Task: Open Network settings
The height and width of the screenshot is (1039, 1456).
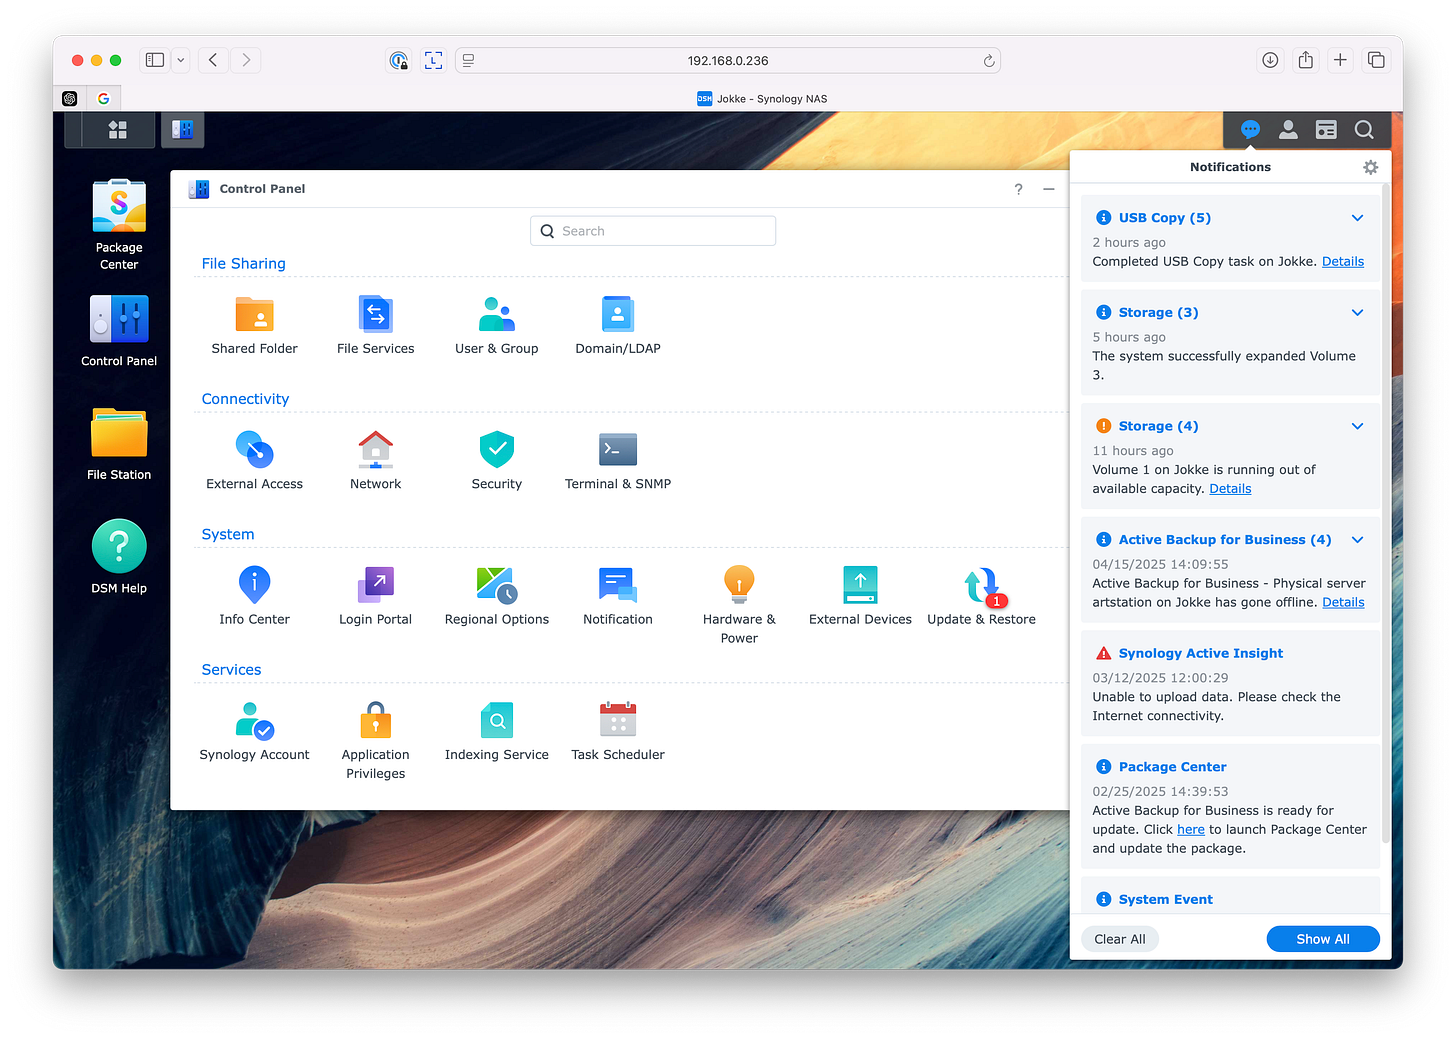Action: click(x=375, y=461)
